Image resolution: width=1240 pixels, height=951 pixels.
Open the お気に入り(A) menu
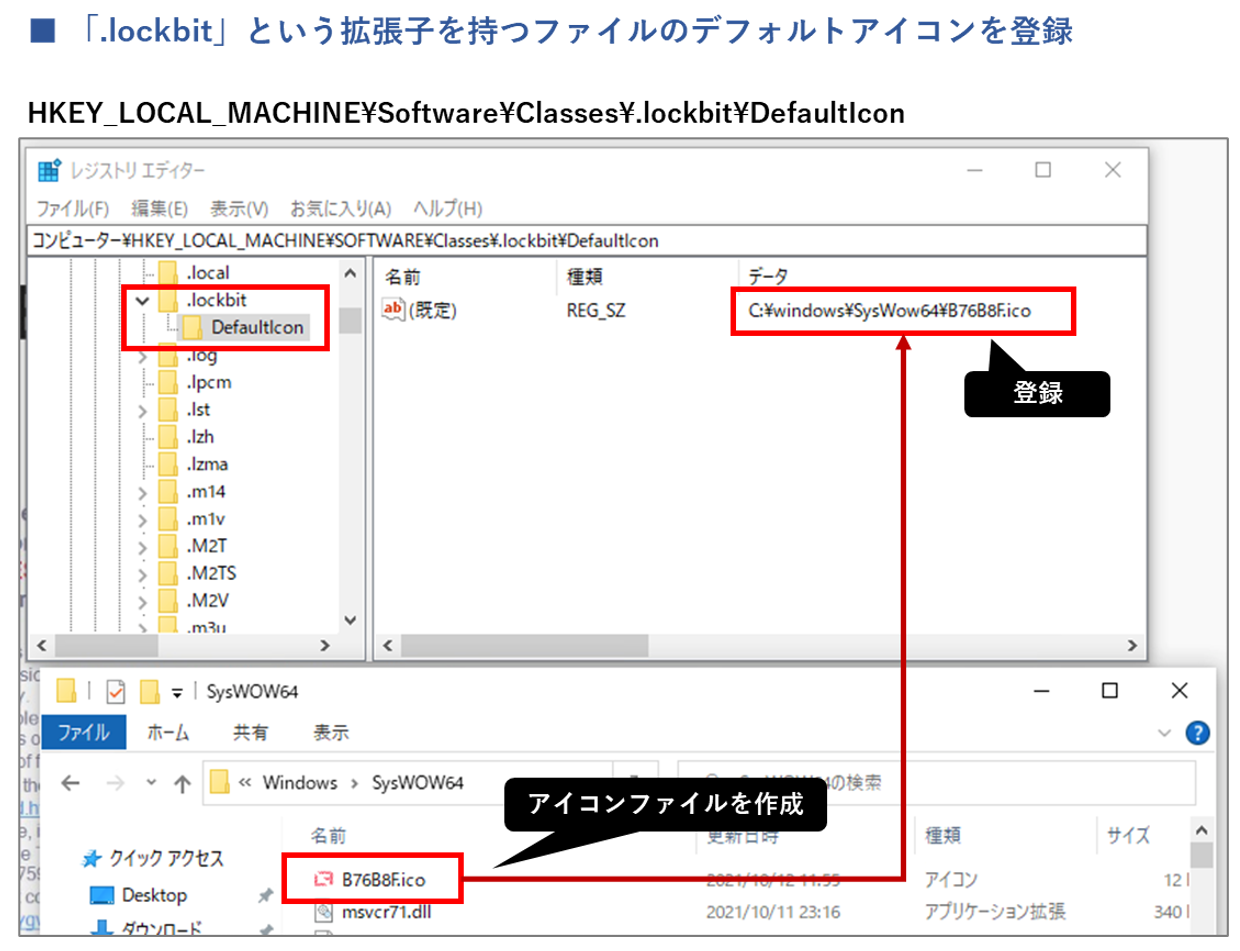tap(339, 209)
